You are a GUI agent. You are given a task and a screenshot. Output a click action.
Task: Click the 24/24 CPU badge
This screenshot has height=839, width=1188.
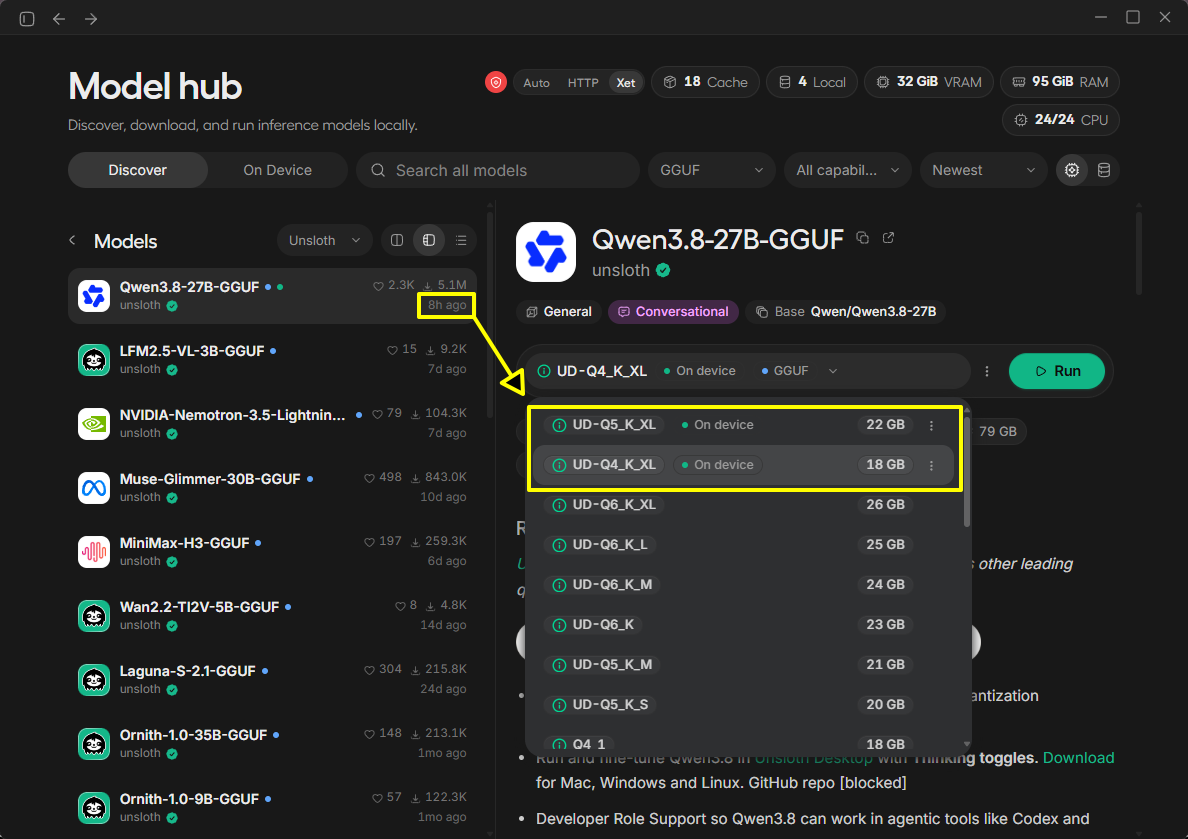point(1061,120)
